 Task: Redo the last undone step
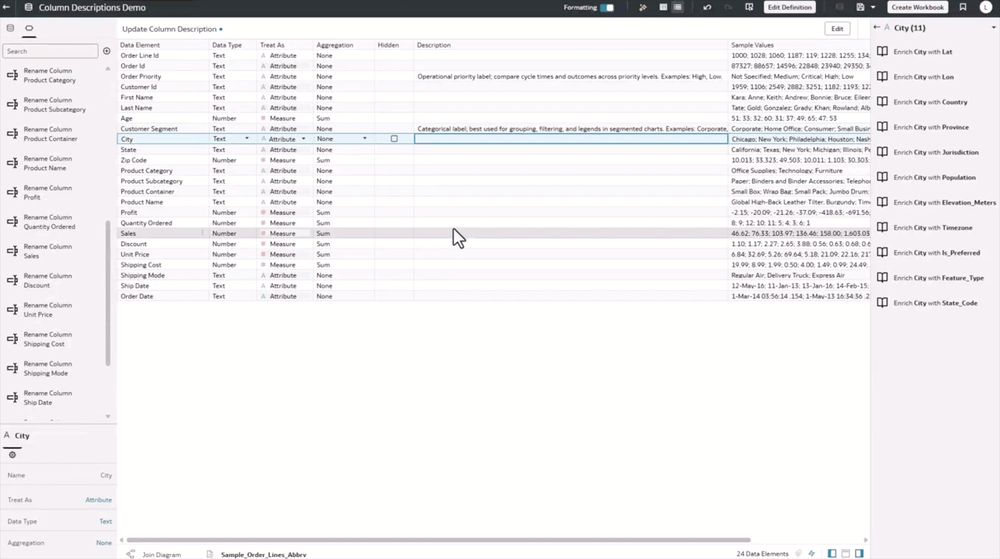pyautogui.click(x=728, y=8)
